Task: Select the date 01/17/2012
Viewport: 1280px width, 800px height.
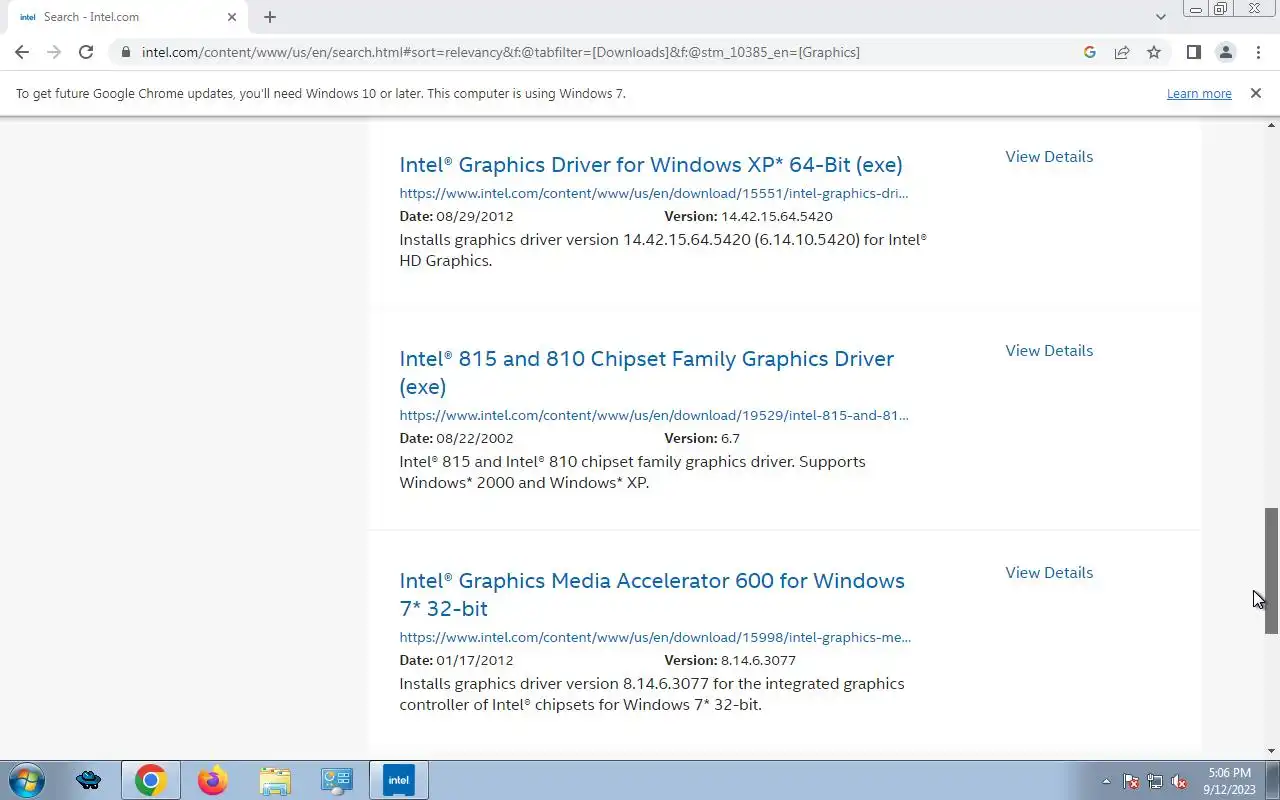Action: coord(475,660)
